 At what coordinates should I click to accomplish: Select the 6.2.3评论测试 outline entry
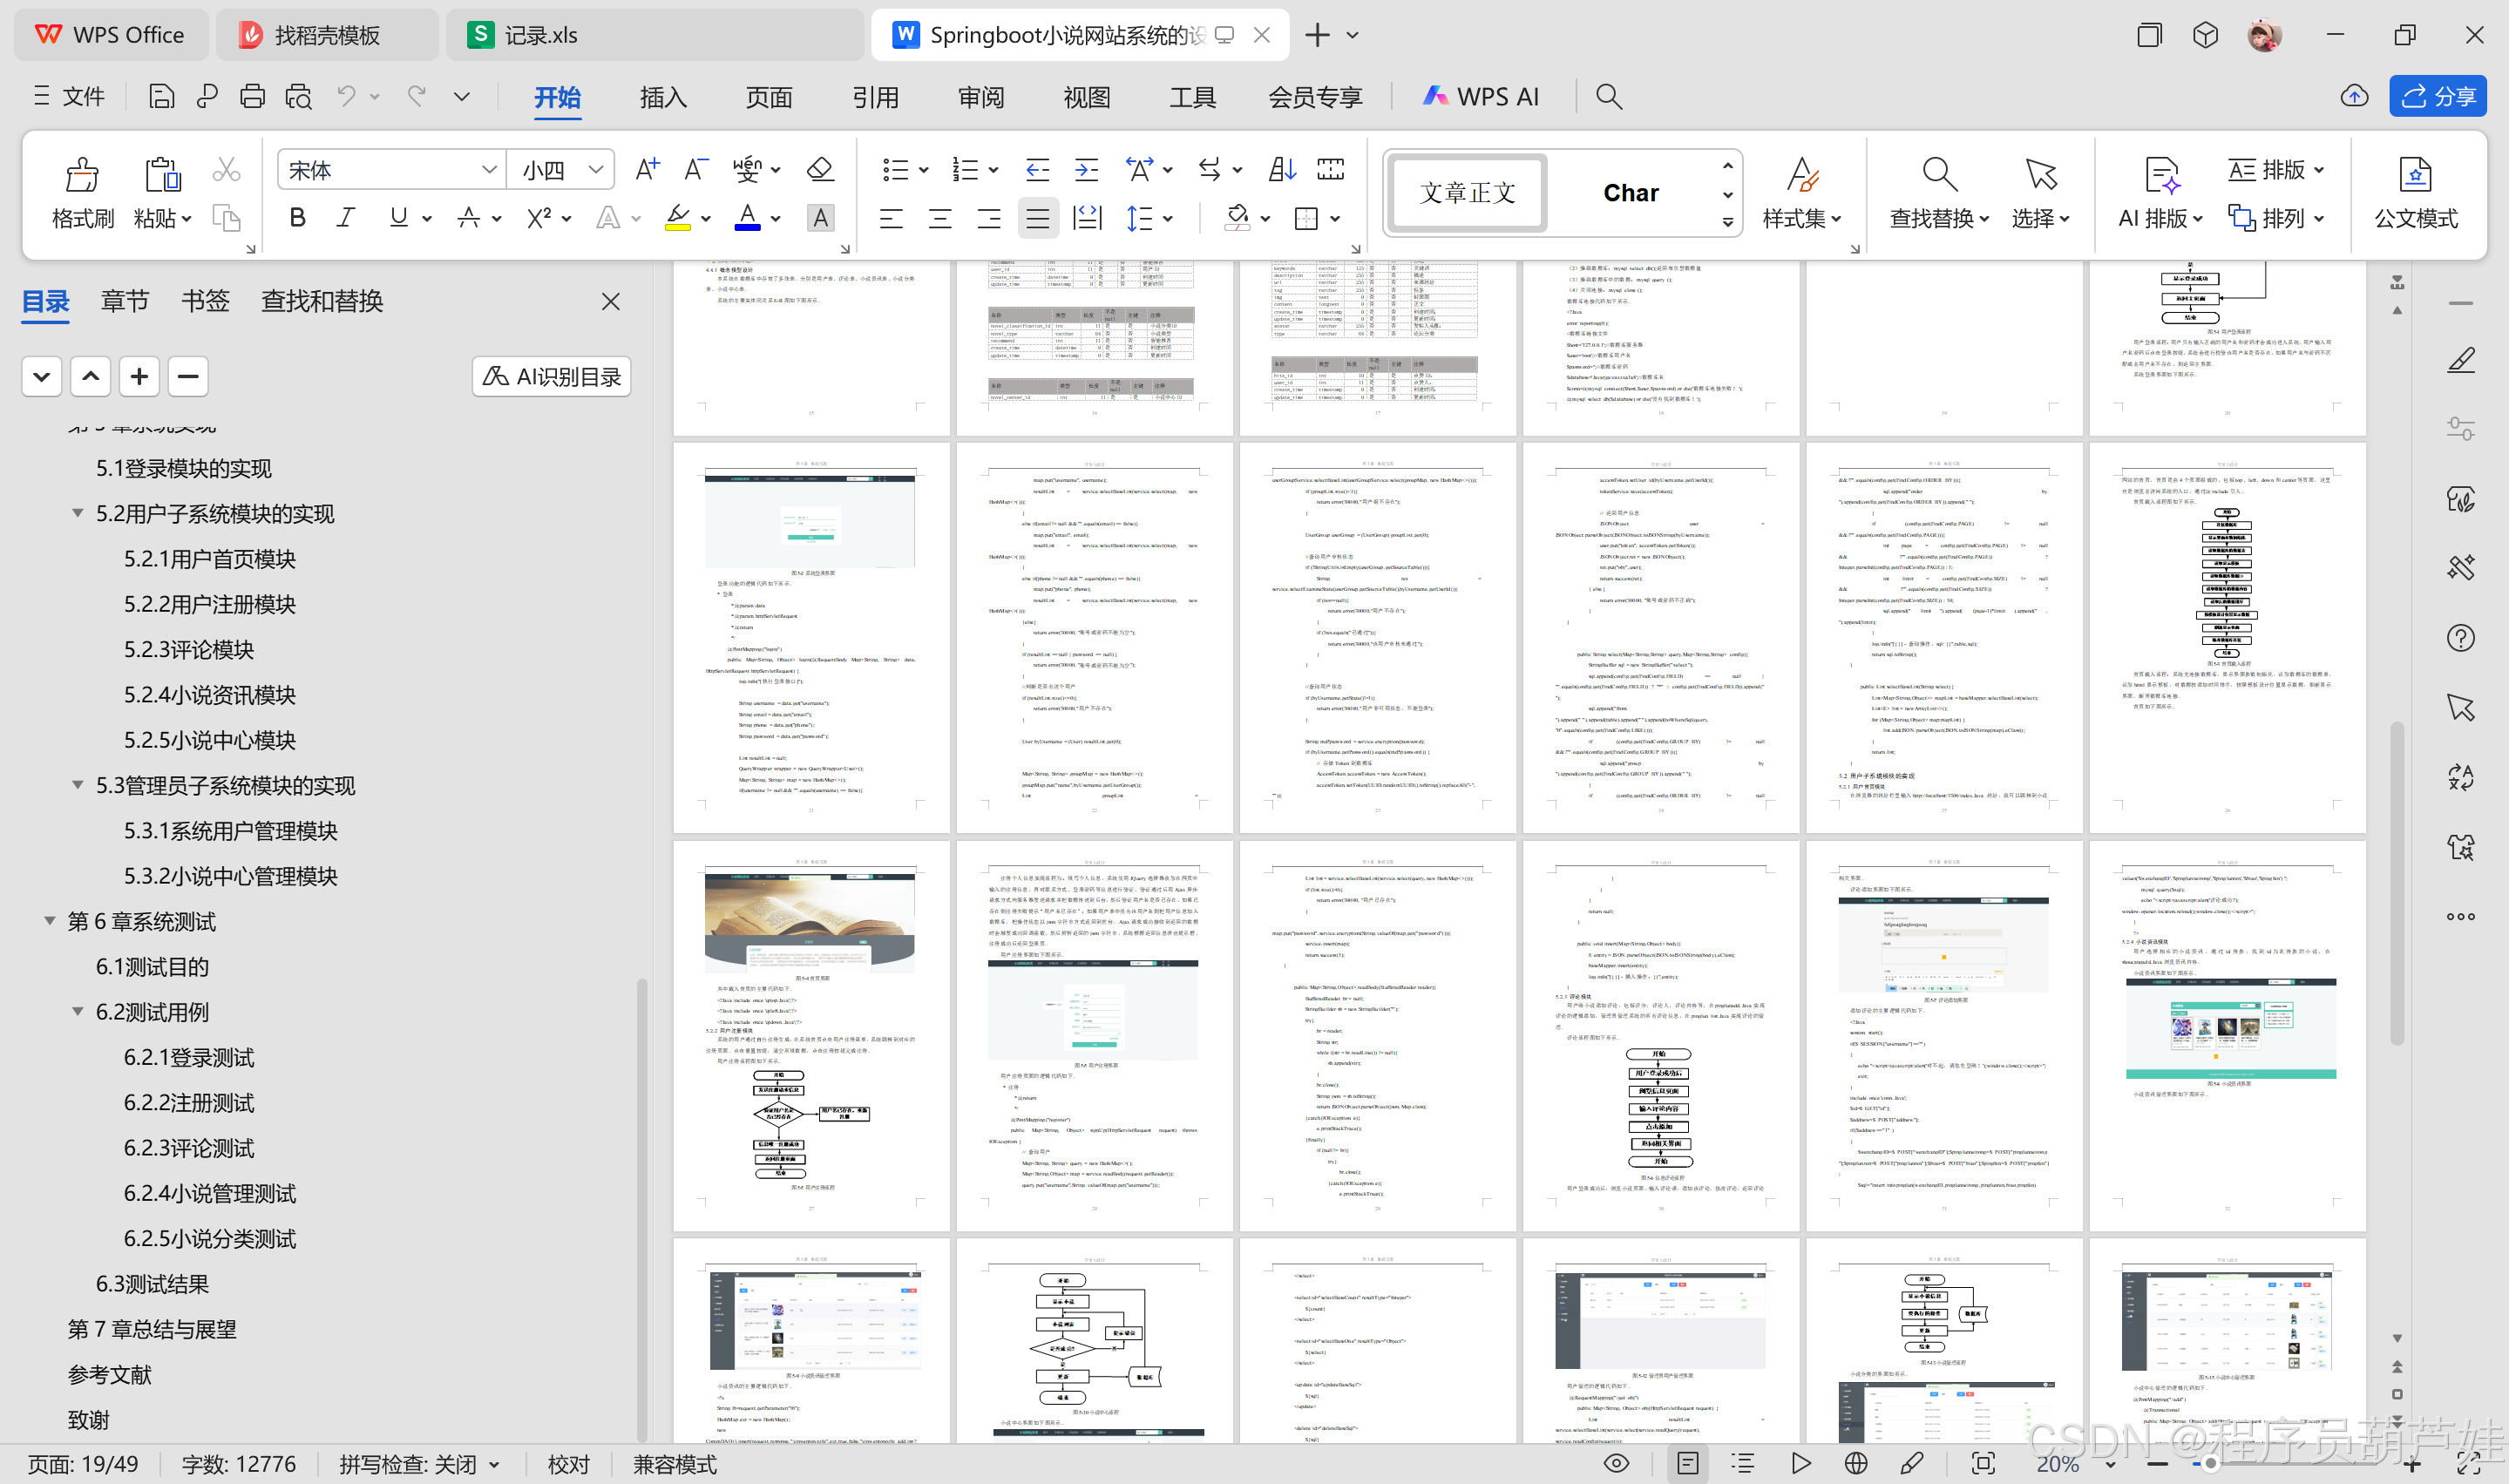[x=188, y=1148]
